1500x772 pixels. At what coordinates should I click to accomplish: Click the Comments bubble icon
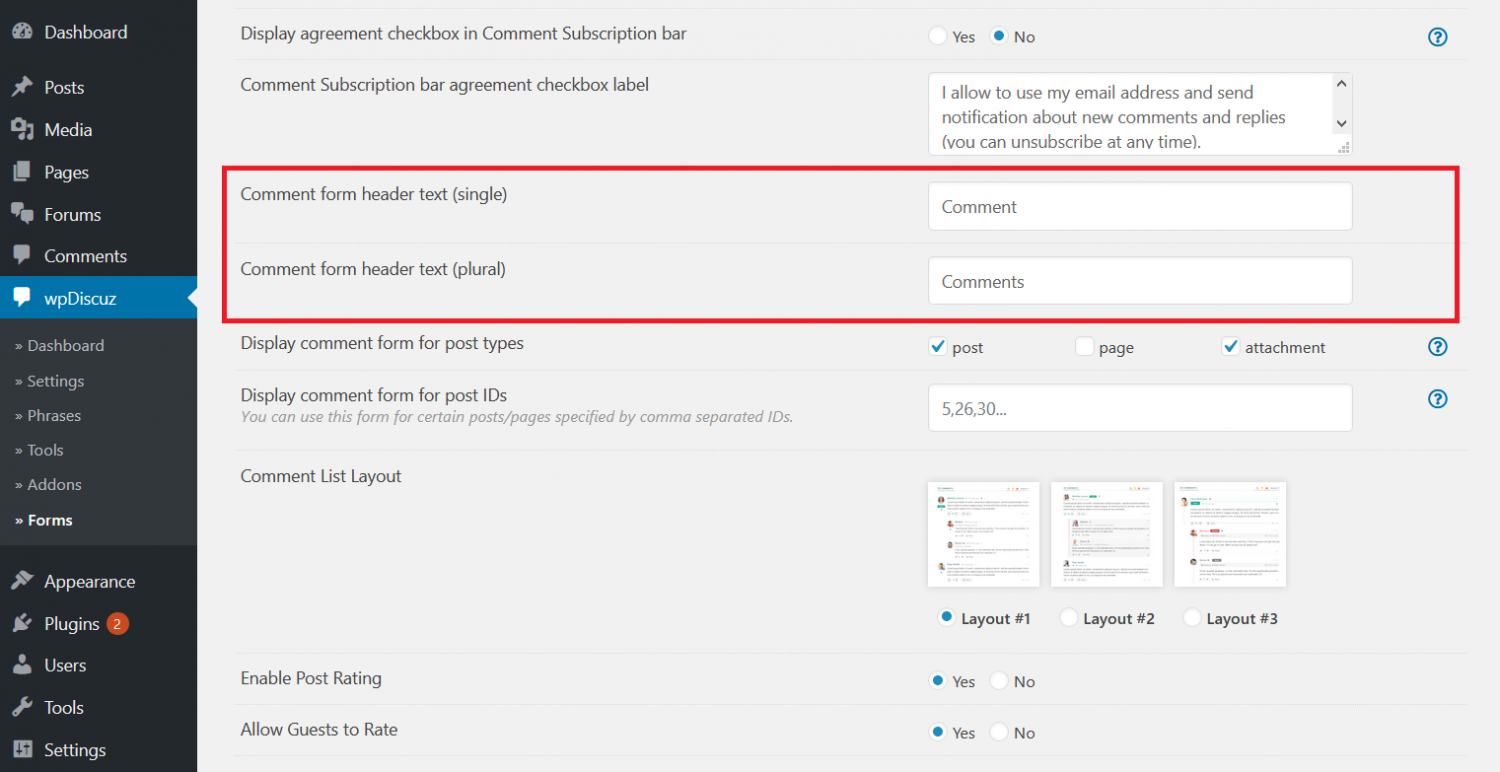[22, 256]
